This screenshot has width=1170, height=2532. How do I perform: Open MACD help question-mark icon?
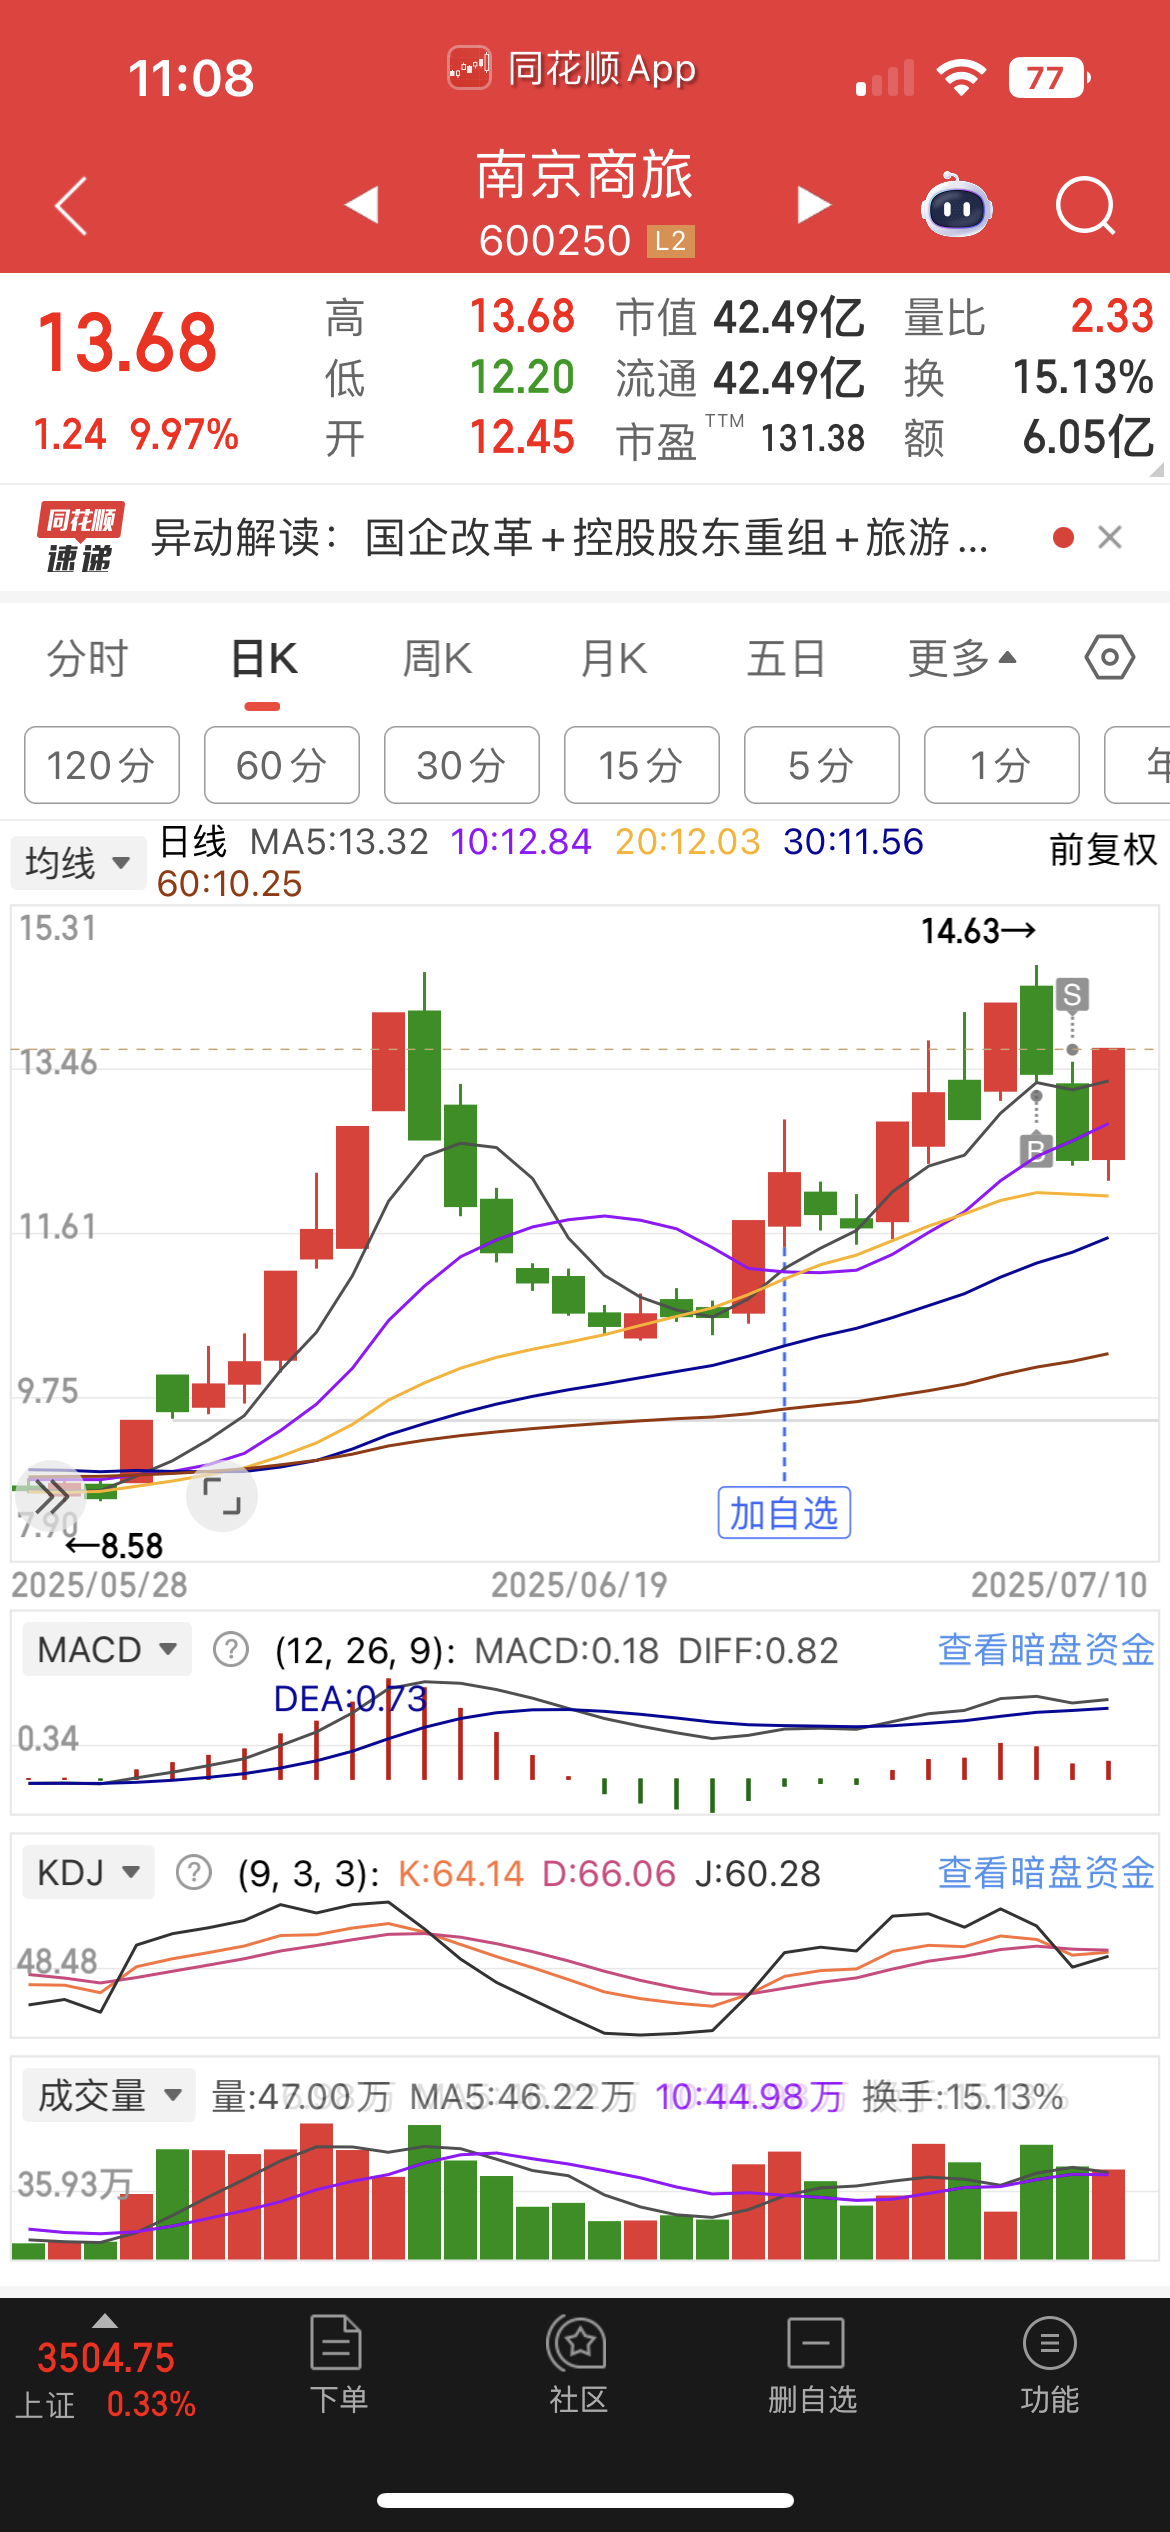point(231,1649)
